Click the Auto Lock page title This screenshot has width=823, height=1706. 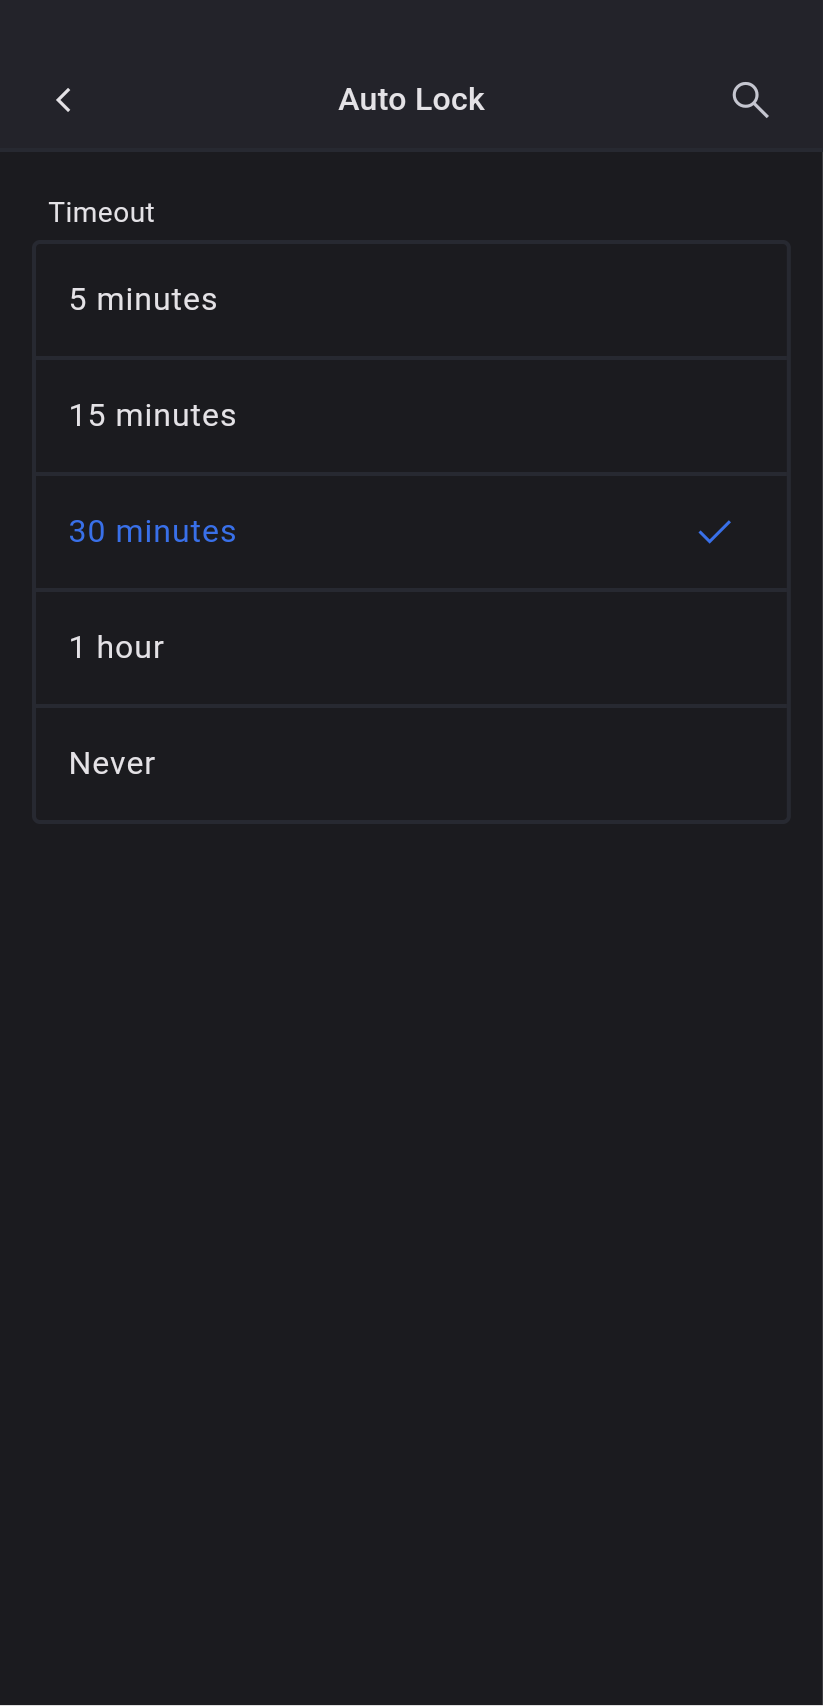[x=411, y=100]
